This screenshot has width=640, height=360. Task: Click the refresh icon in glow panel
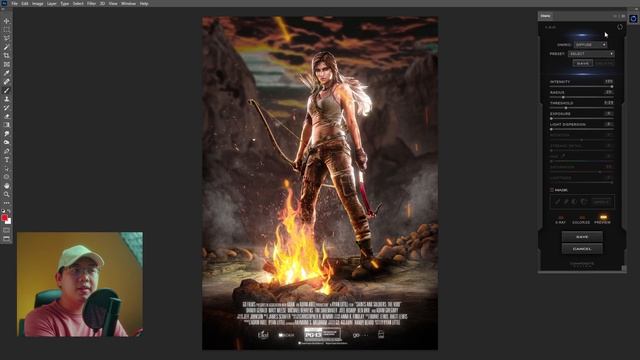pos(620,27)
